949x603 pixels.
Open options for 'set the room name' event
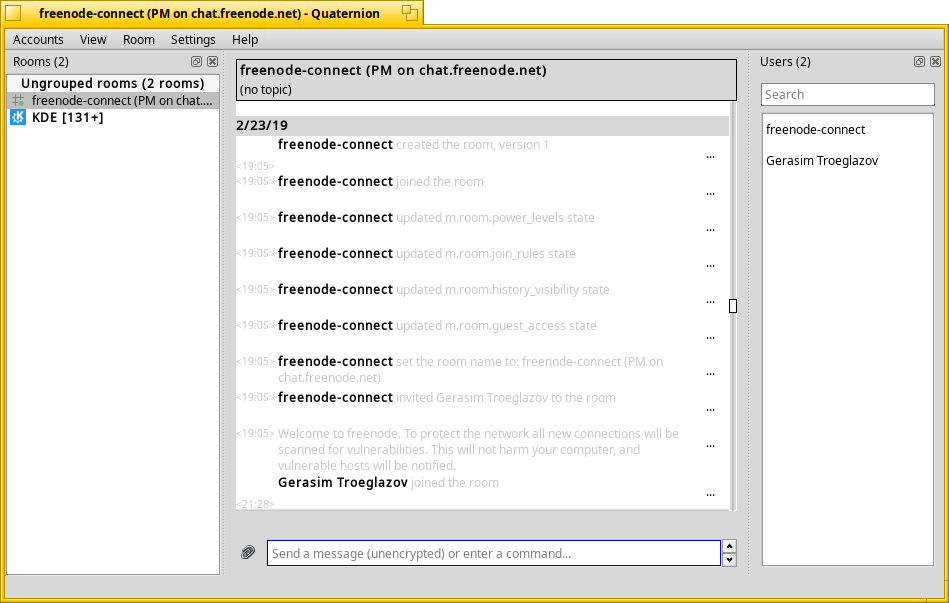[711, 374]
